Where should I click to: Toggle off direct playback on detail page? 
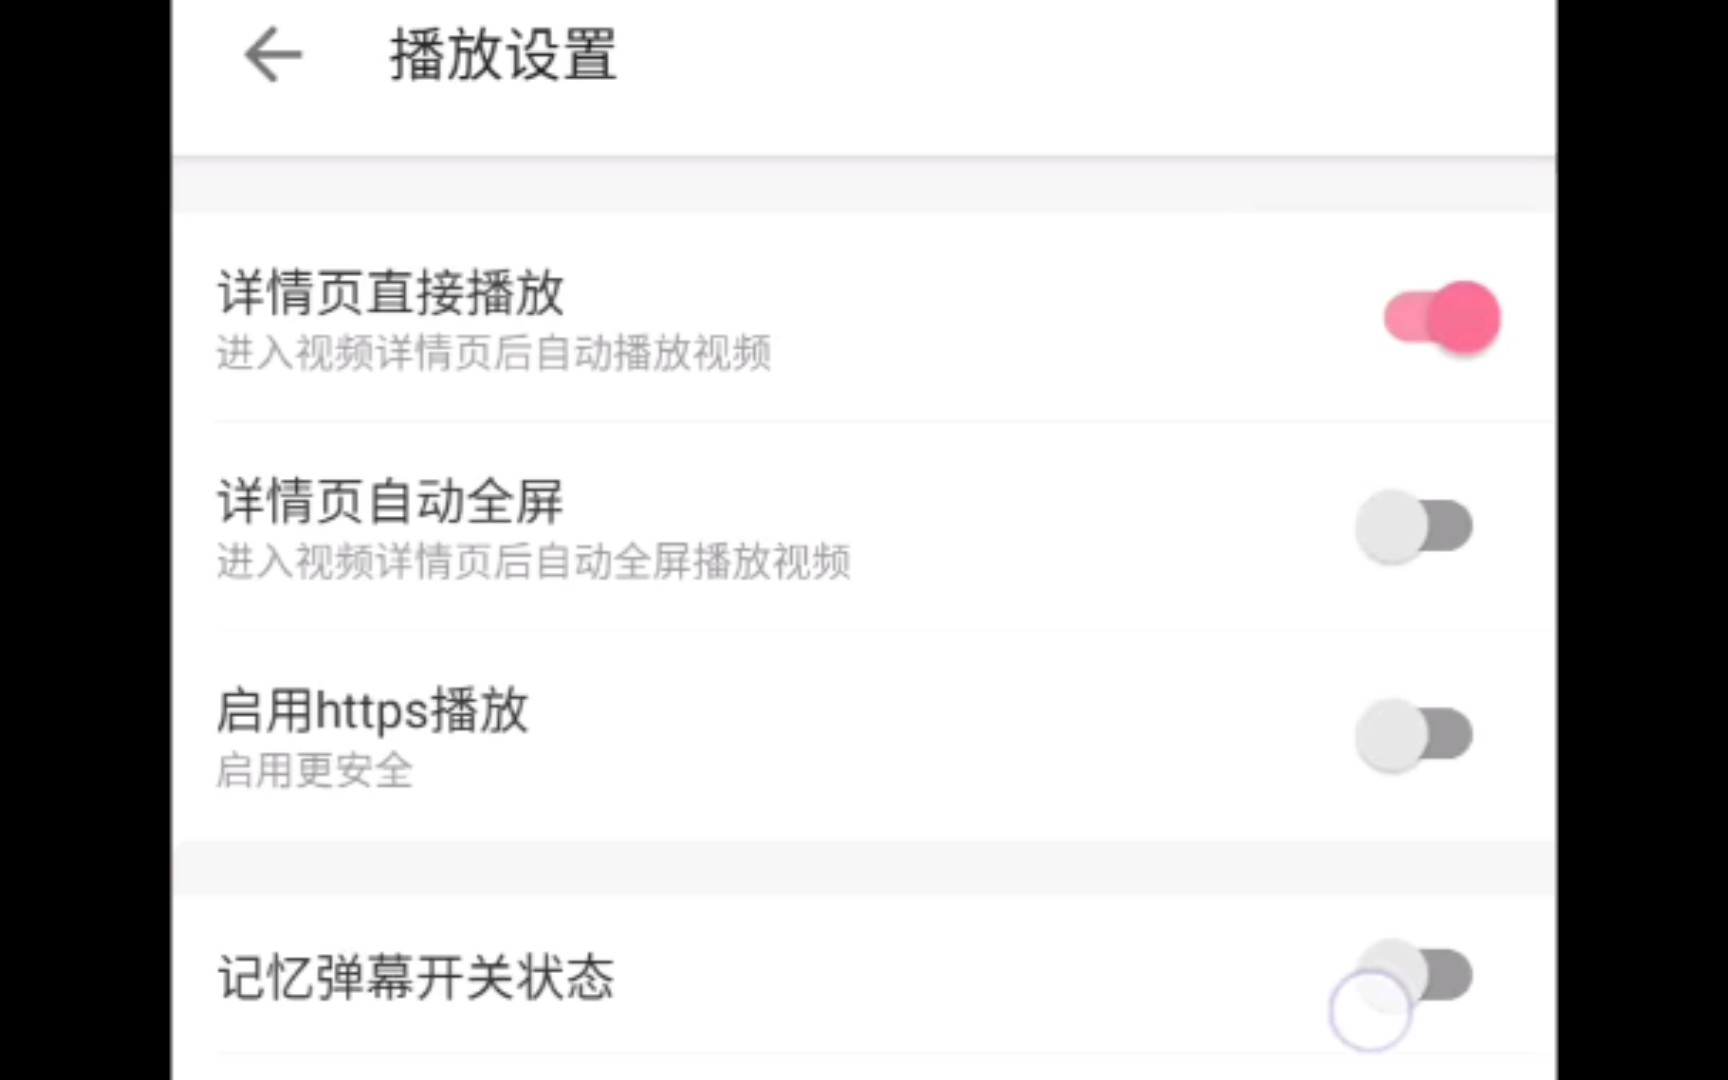pos(1440,316)
